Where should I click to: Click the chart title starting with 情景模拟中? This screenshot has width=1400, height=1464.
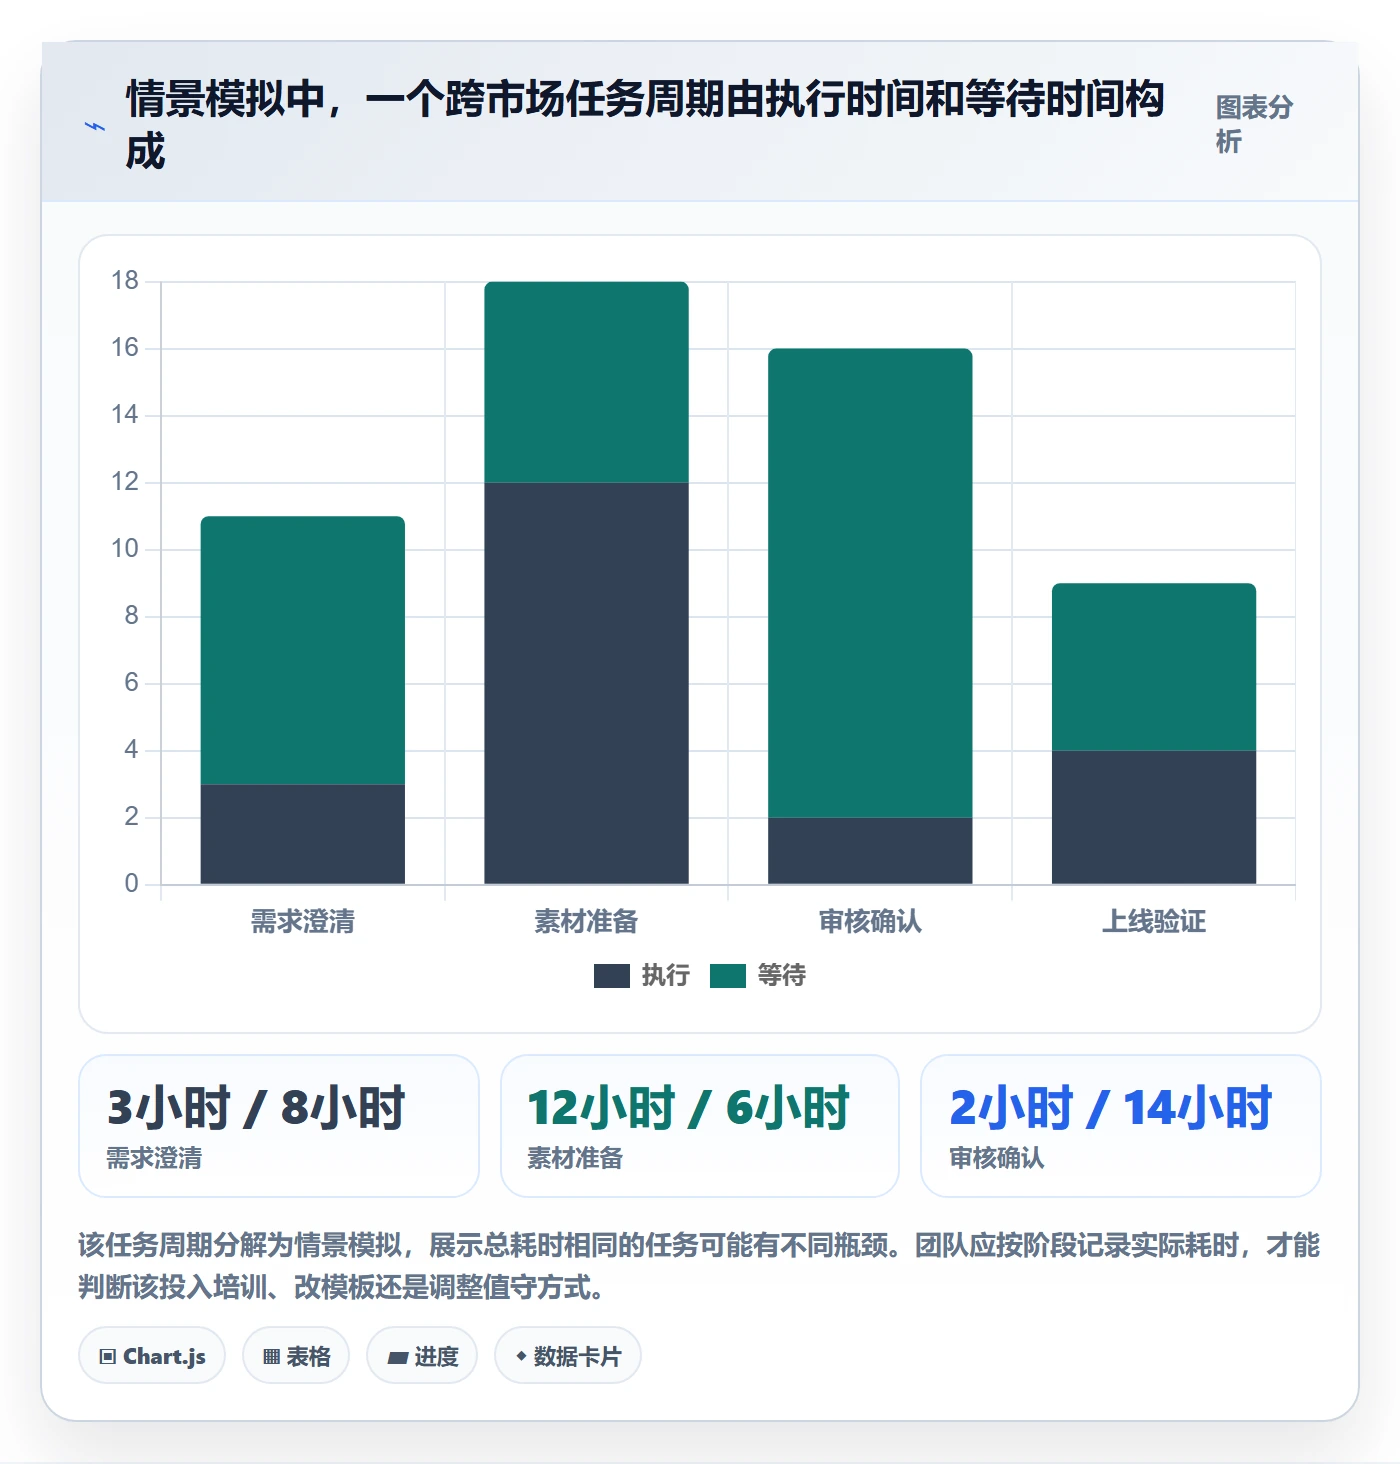click(645, 125)
